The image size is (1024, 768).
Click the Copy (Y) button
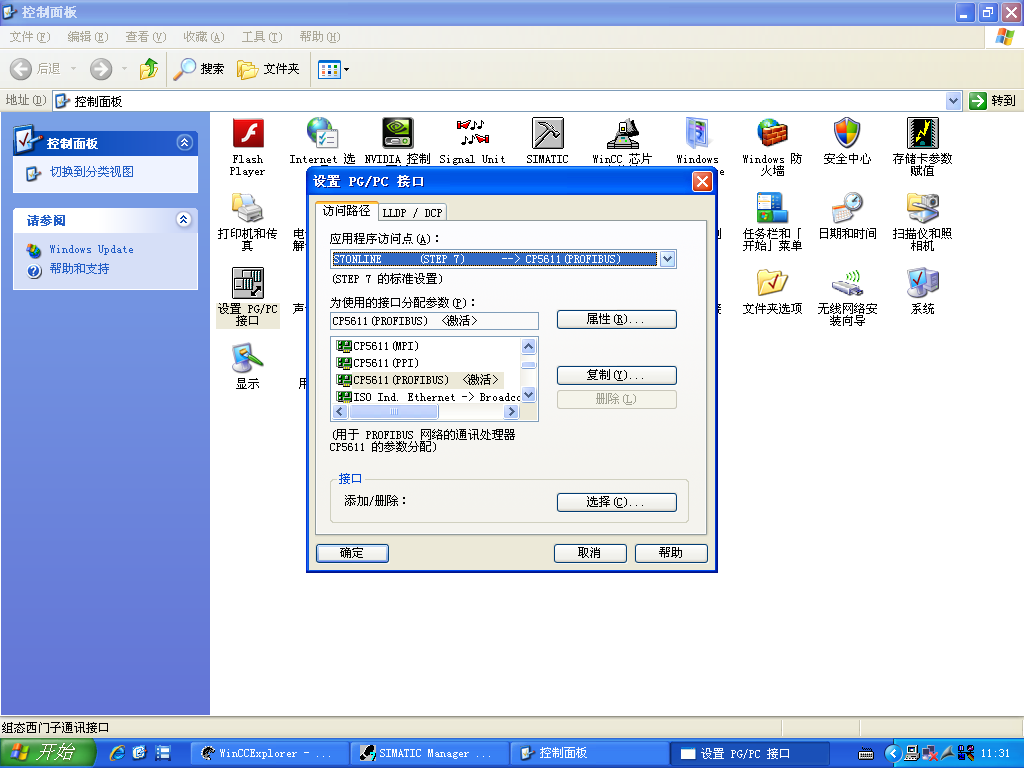(616, 376)
